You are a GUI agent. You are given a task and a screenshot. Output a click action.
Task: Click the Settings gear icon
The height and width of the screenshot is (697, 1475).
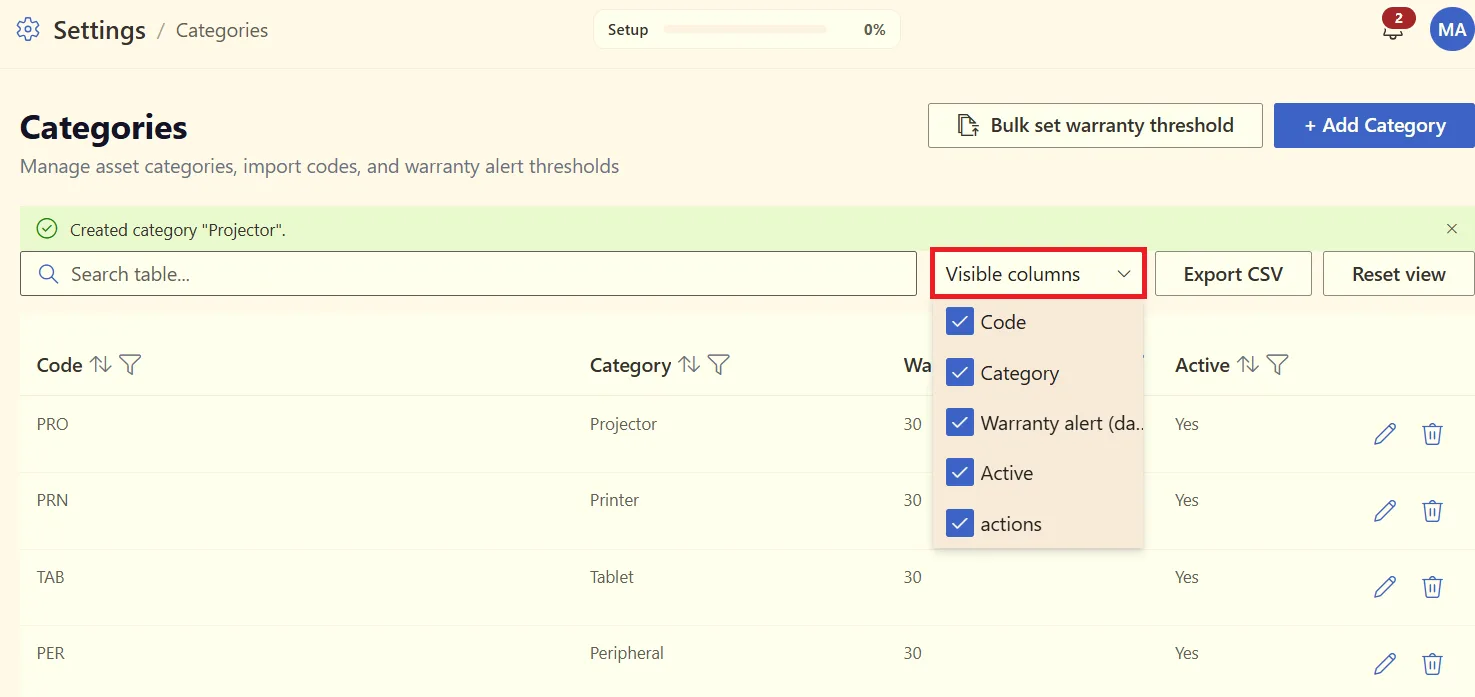pos(28,30)
